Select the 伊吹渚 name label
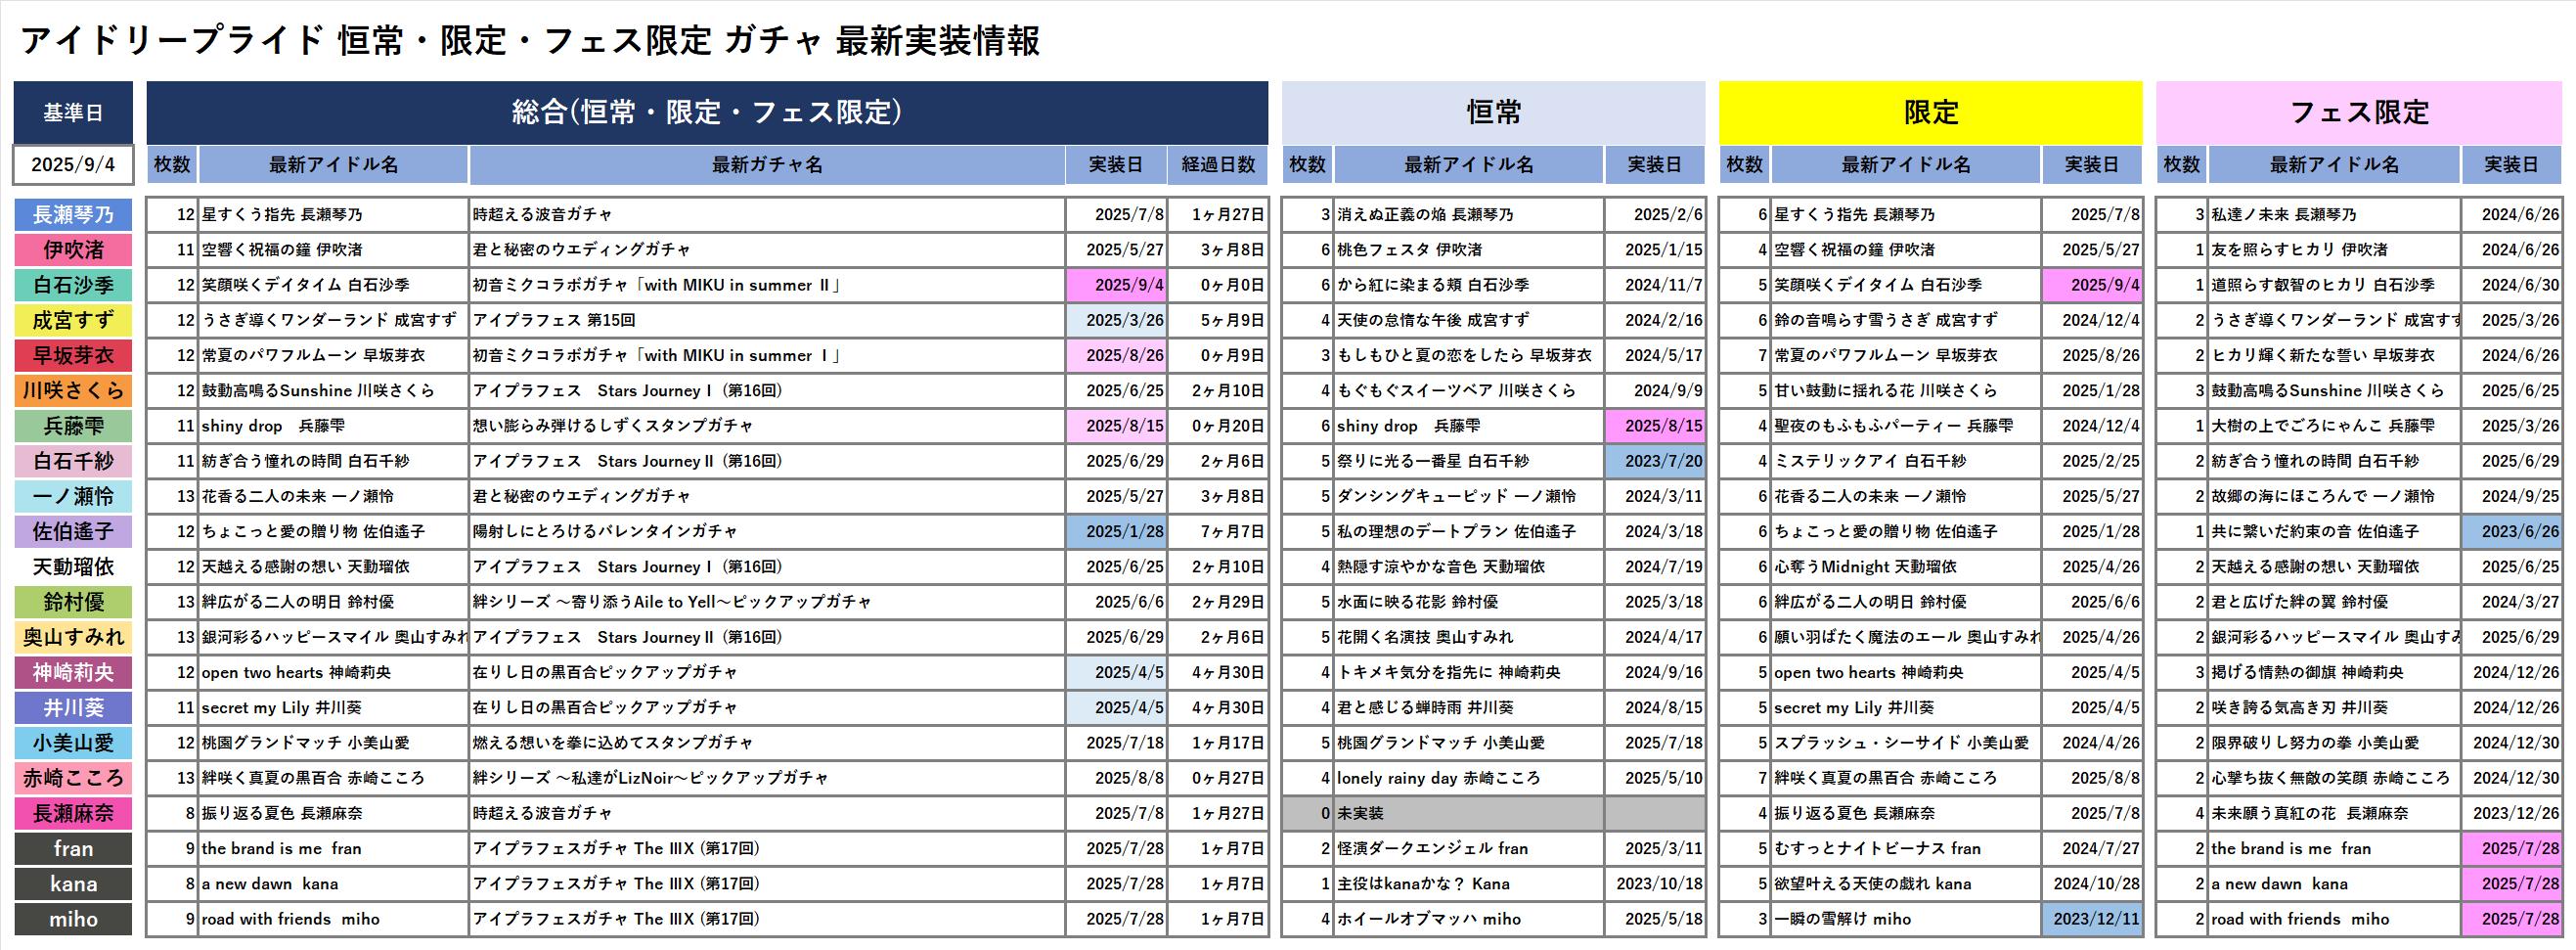2576x950 pixels. tap(73, 250)
